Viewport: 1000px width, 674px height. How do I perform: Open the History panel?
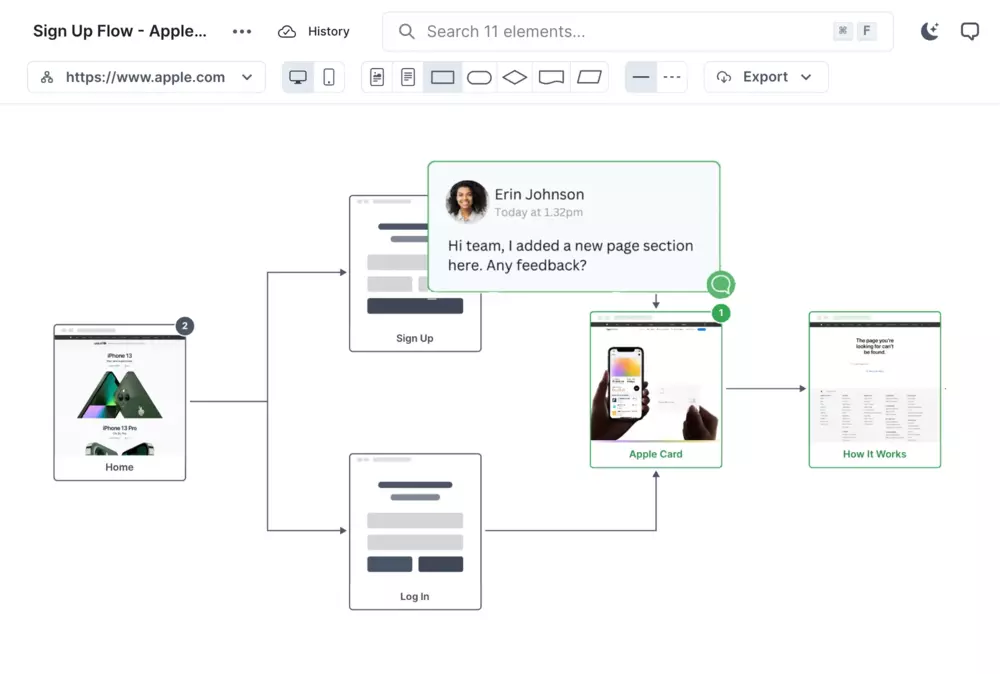pos(314,32)
